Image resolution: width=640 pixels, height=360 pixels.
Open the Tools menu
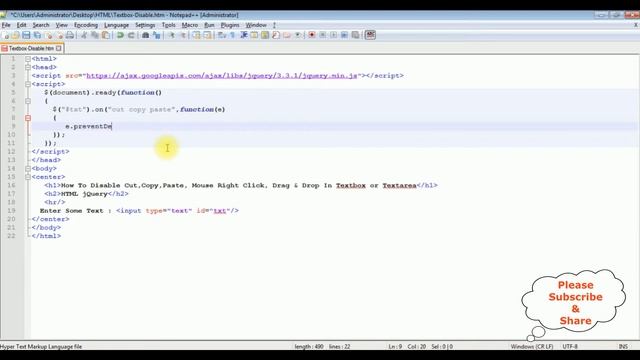click(169, 25)
